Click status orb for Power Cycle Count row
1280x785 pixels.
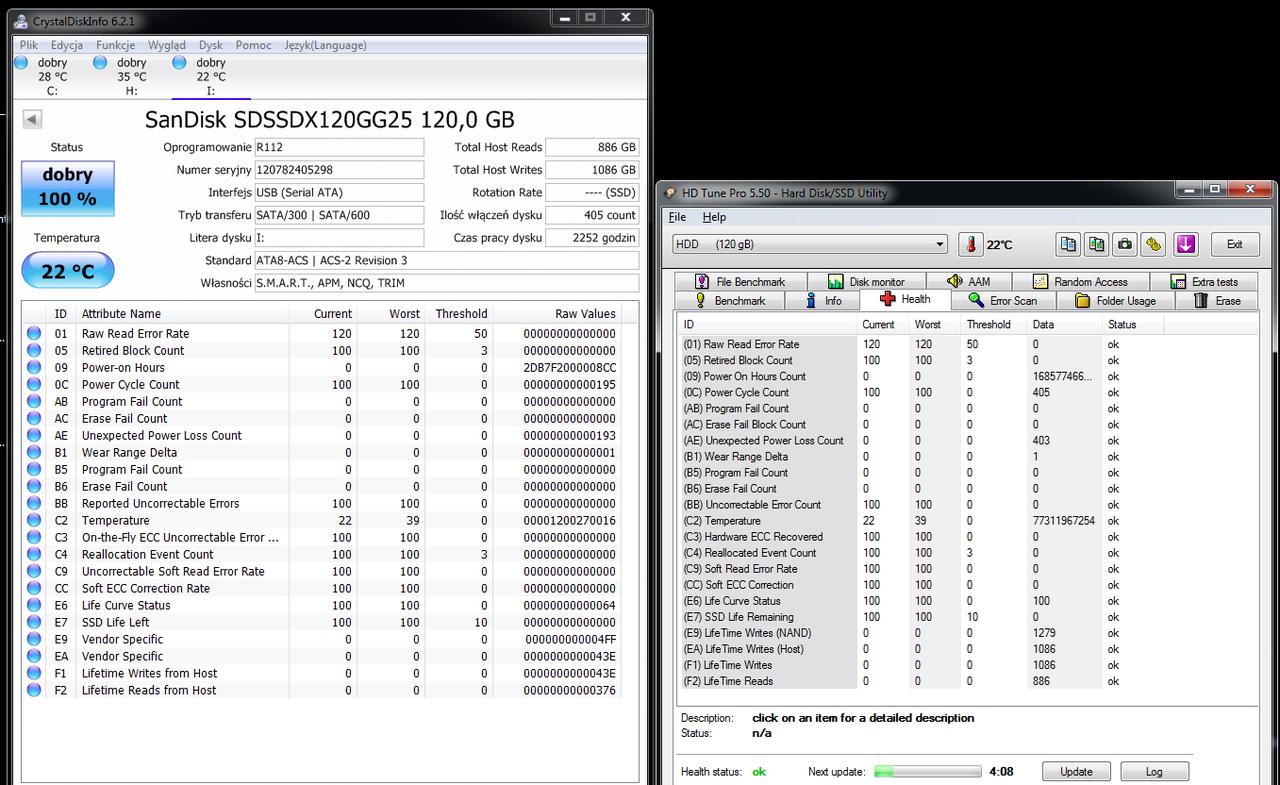34,385
